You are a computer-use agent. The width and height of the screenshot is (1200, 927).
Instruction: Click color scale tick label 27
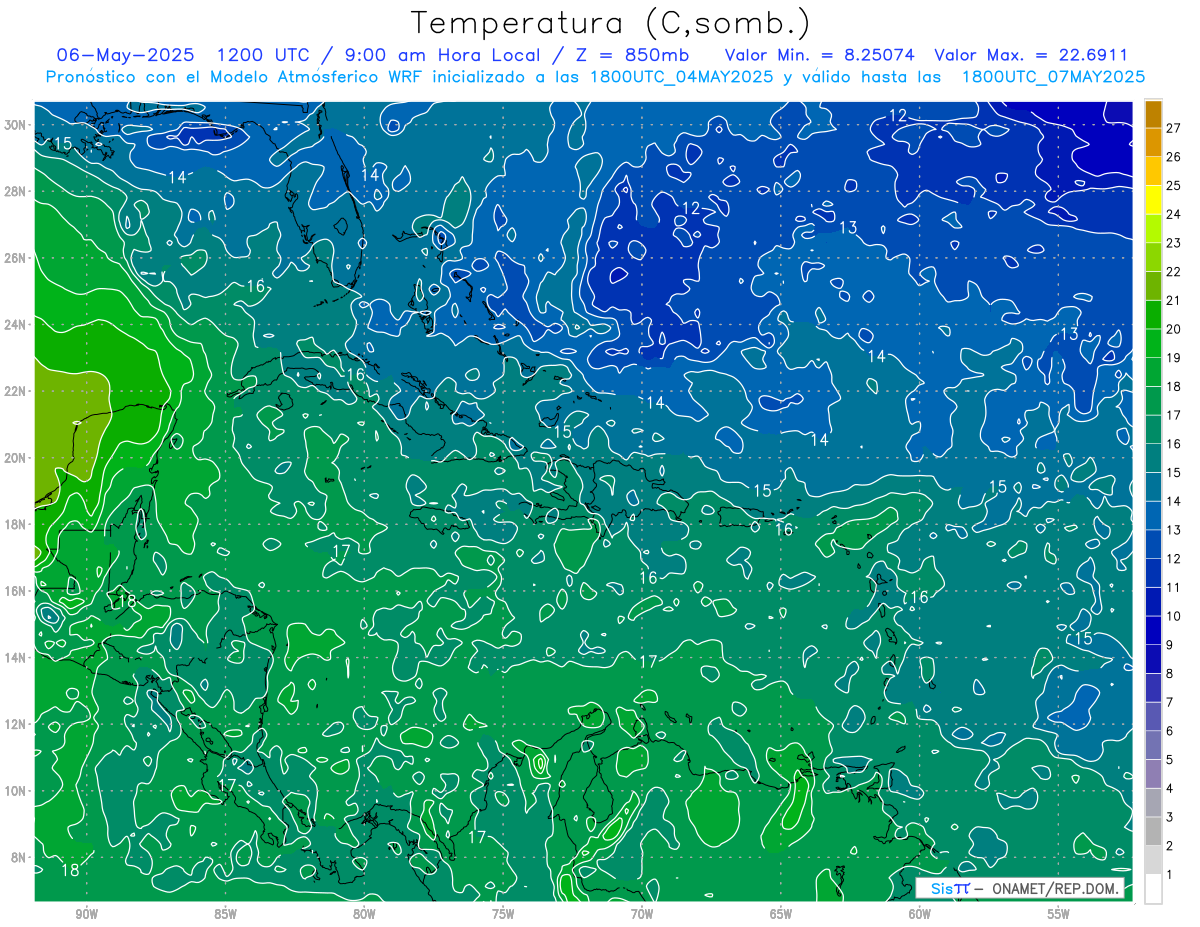coord(1174,128)
